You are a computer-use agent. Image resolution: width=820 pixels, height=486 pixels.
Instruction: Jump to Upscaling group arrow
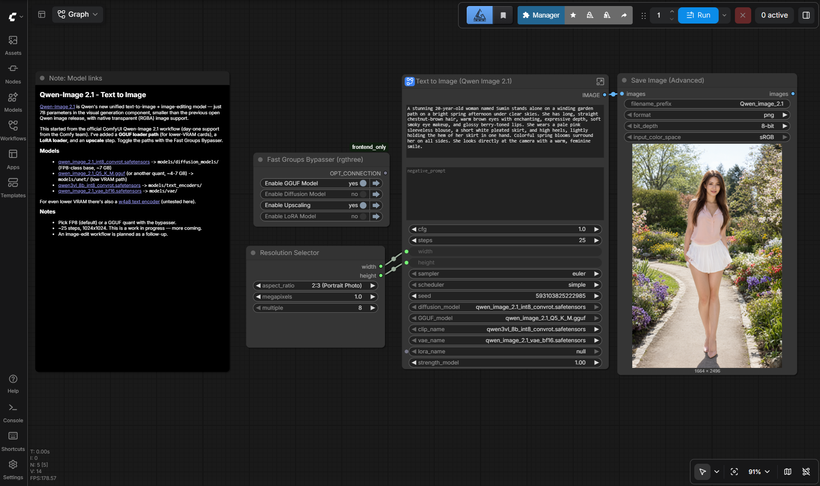tap(376, 205)
